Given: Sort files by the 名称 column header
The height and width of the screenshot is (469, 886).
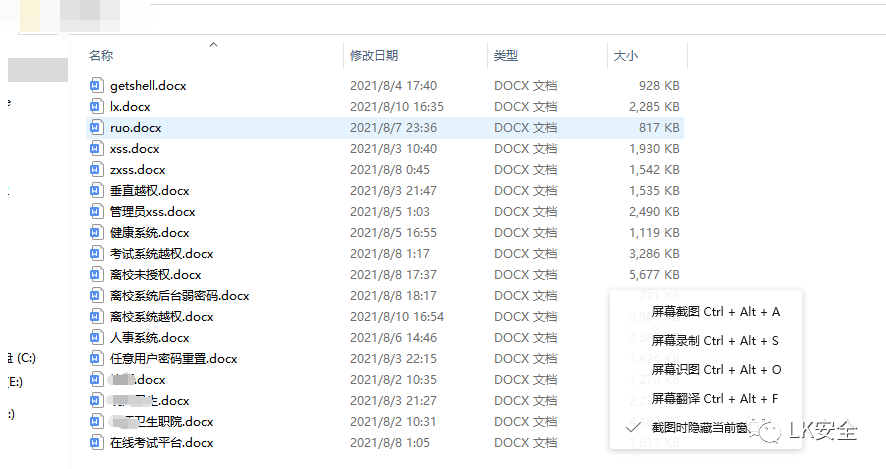Looking at the screenshot, I should pyautogui.click(x=102, y=56).
